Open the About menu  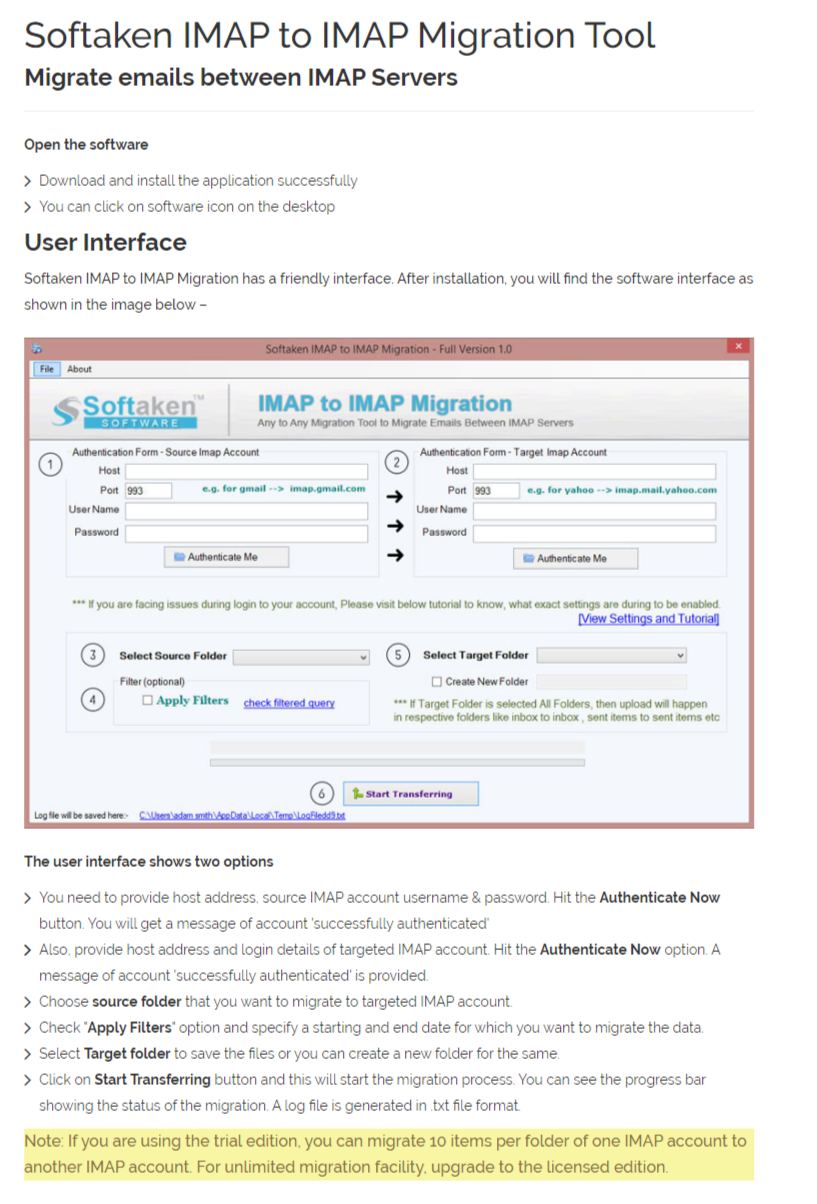point(79,369)
